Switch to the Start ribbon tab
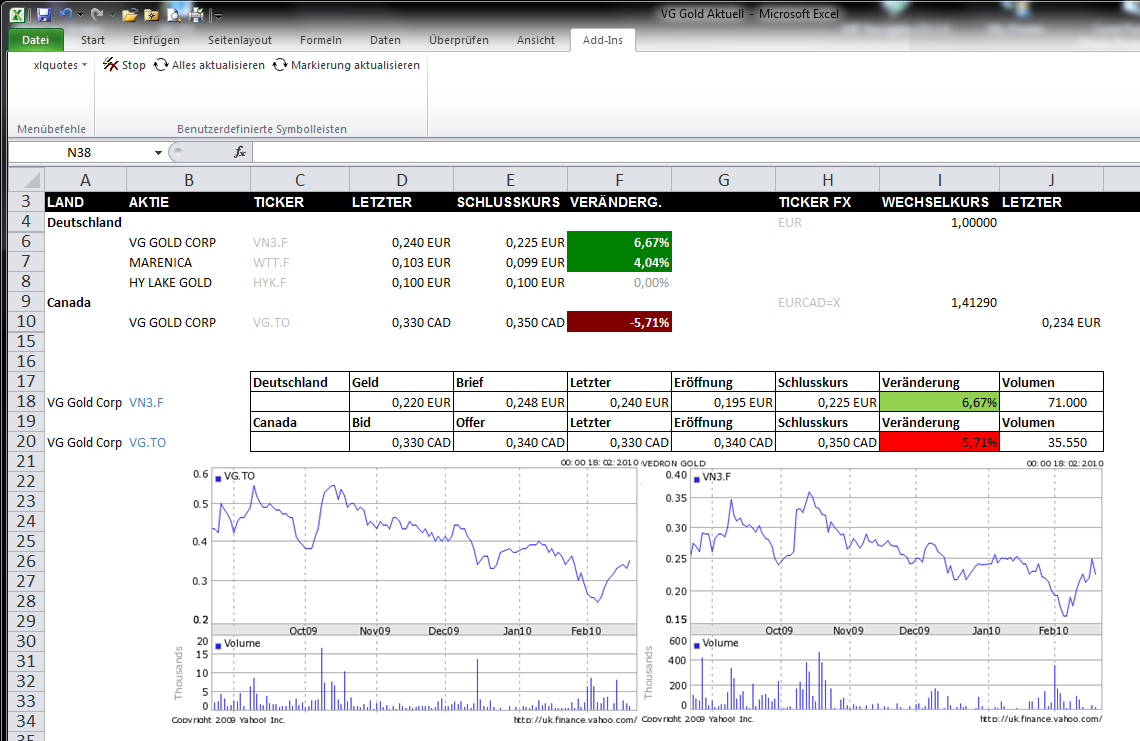The height and width of the screenshot is (741, 1140). pos(92,40)
